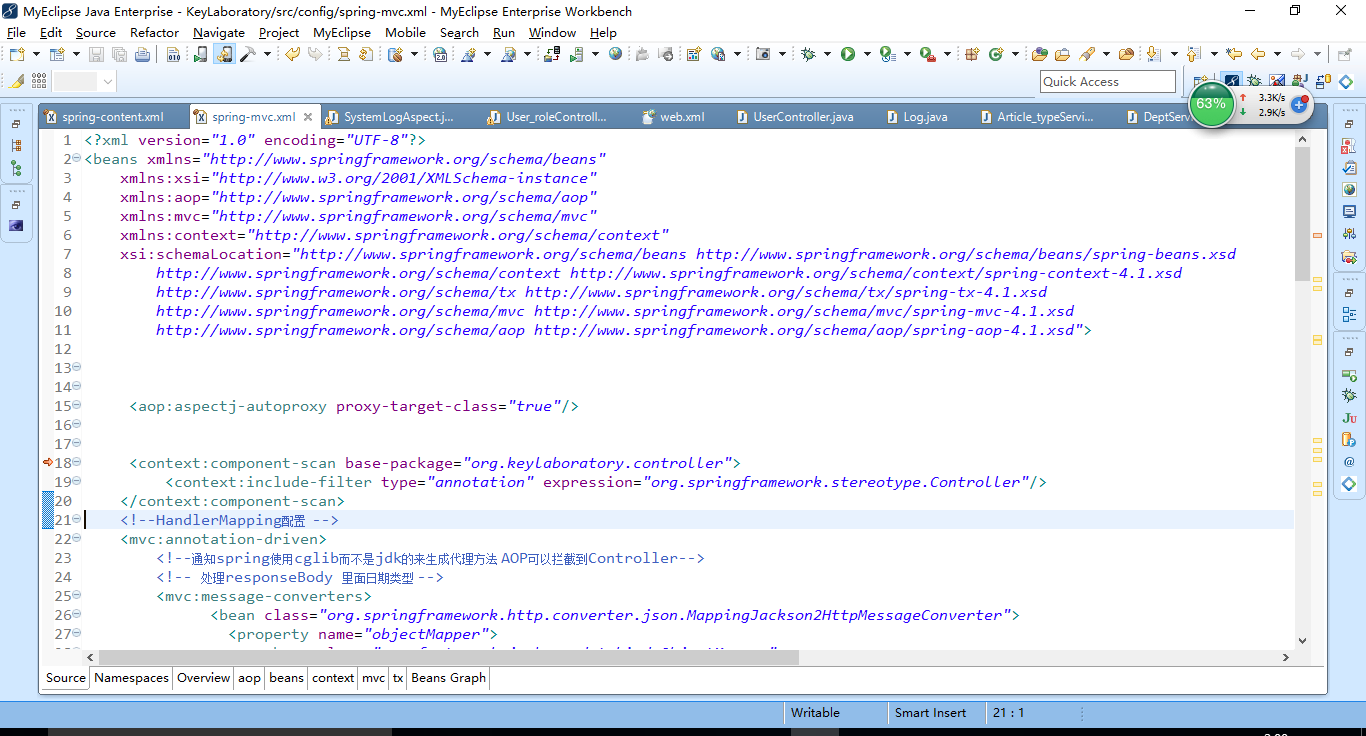Viewport: 1366px width, 736px height.
Task: Click the hammer build tool icon
Action: pos(247,54)
